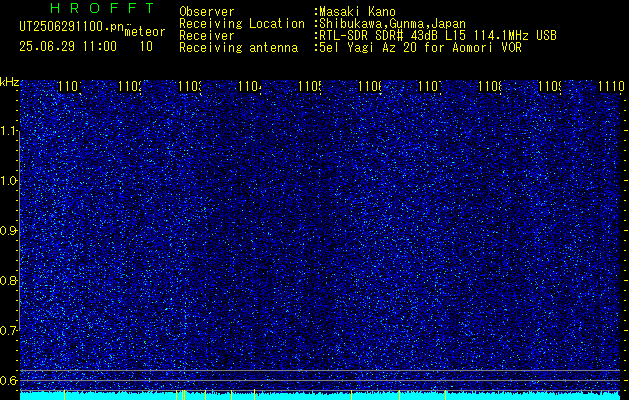Viewport: 629px width, 400px height.
Task: Select the location Shibukawa,Gunma,Japan
Action: click(x=390, y=24)
